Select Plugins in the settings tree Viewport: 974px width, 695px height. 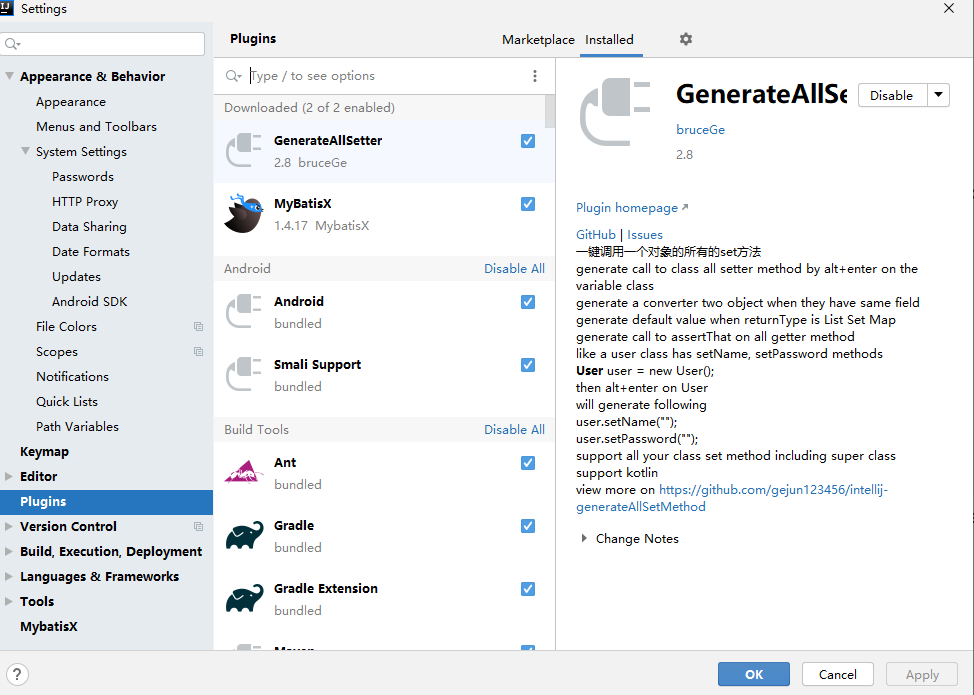pos(106,502)
